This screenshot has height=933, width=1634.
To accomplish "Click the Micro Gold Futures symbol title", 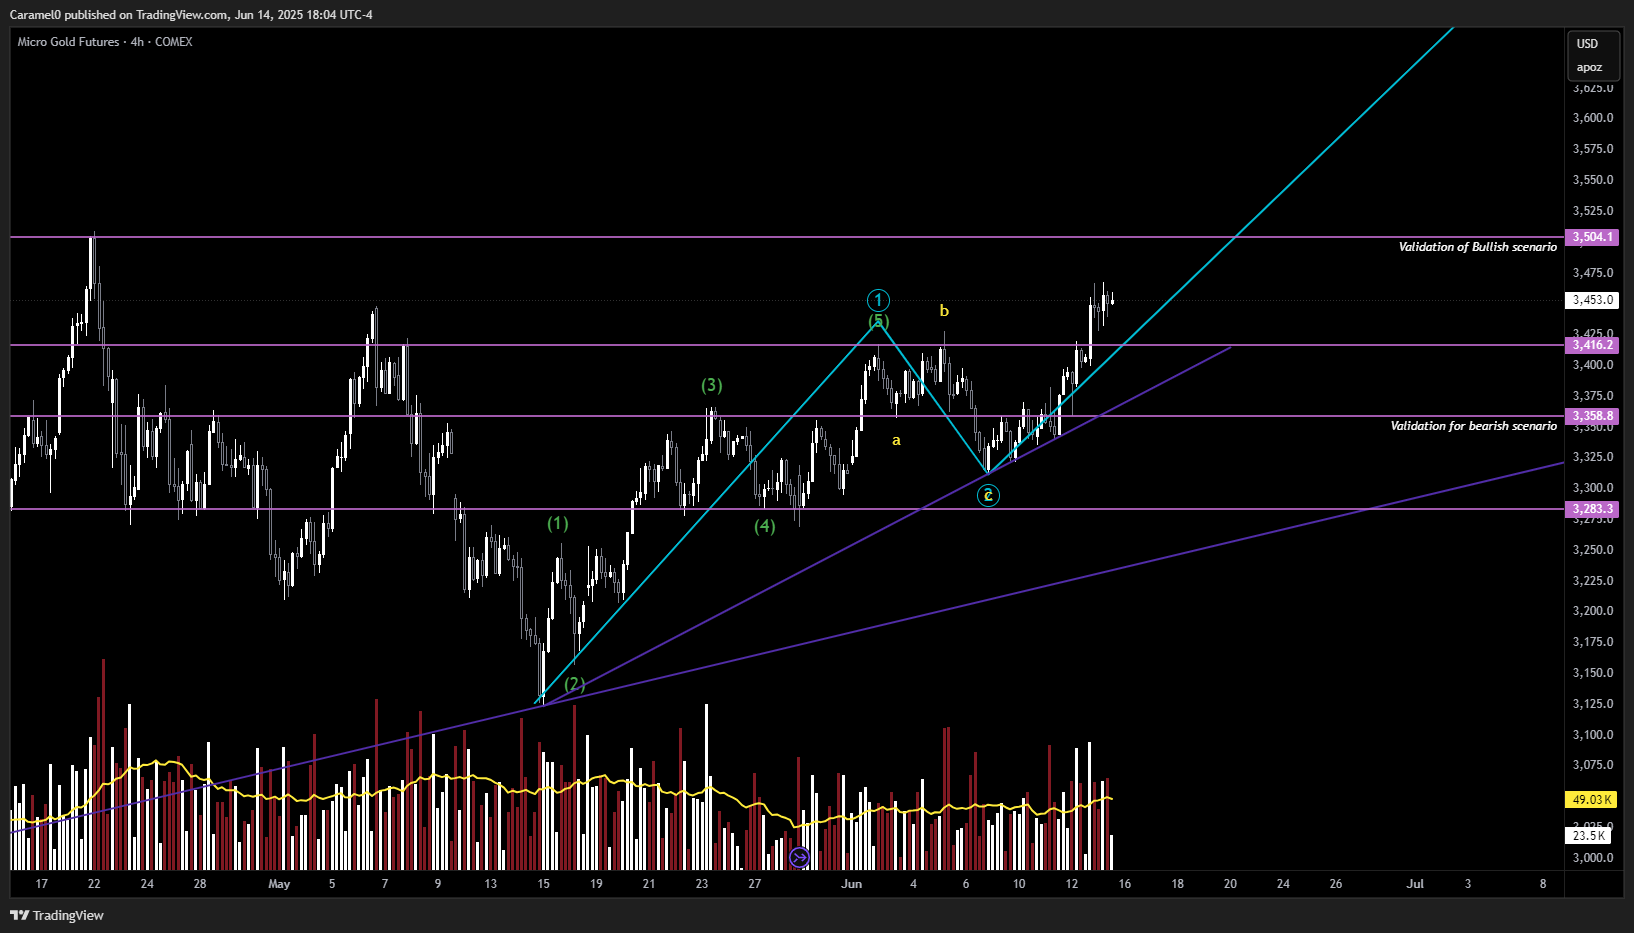I will [x=105, y=42].
